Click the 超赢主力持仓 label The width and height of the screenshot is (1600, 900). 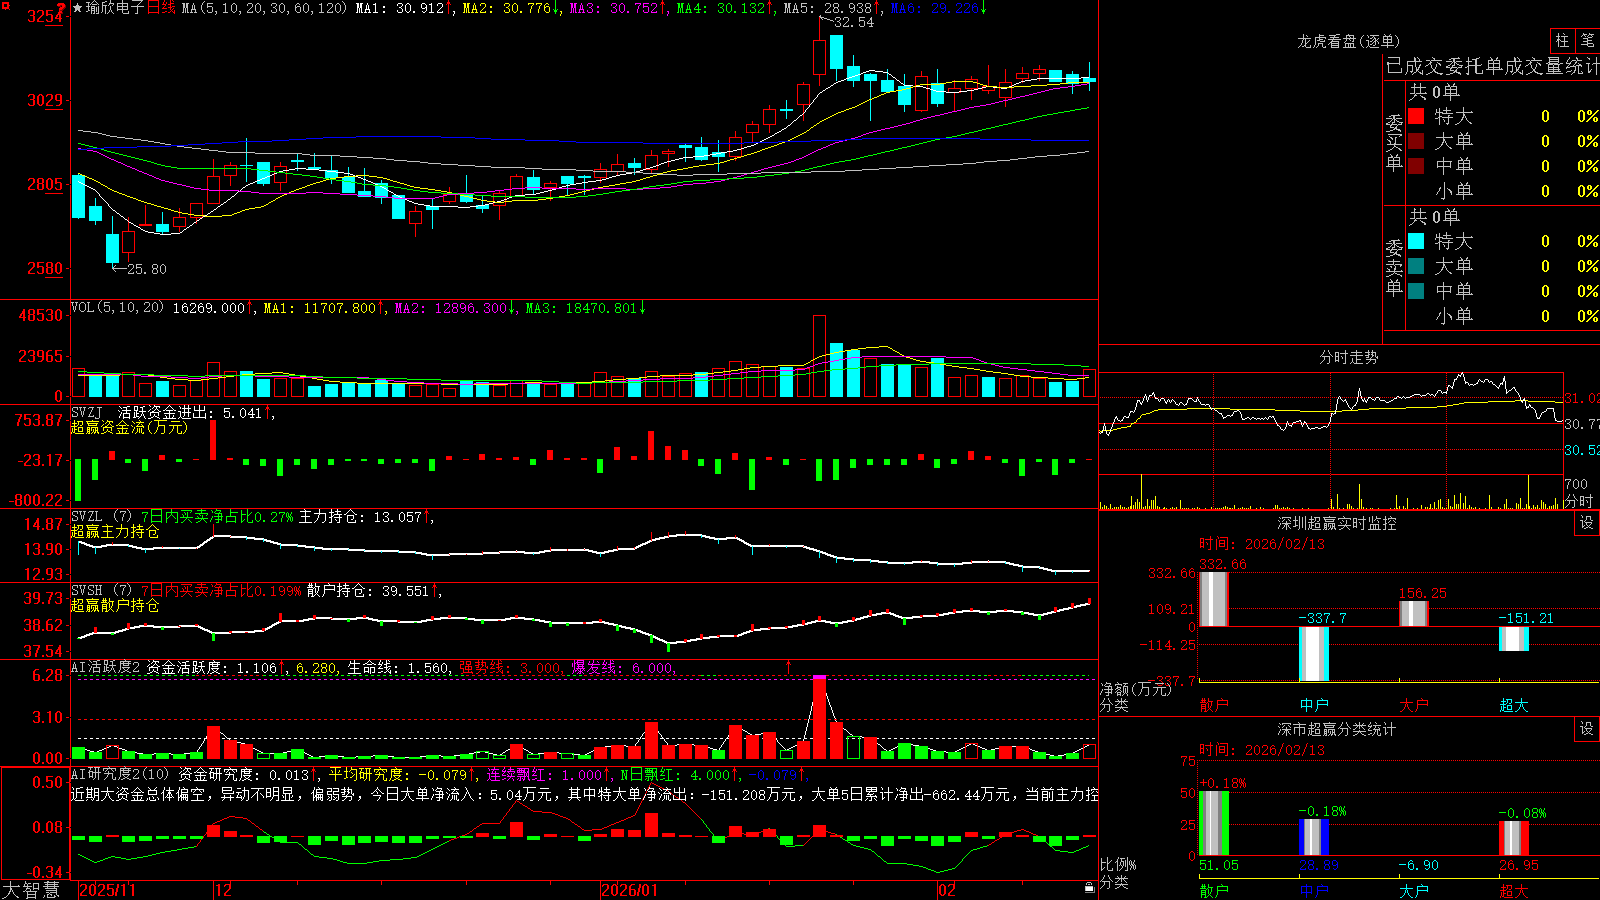tap(115, 532)
